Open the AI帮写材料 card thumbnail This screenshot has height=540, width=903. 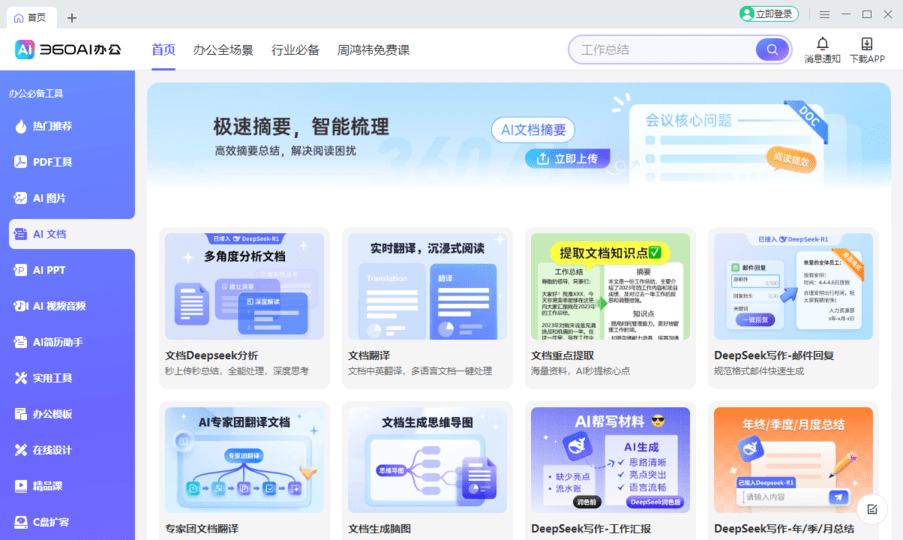click(x=610, y=460)
